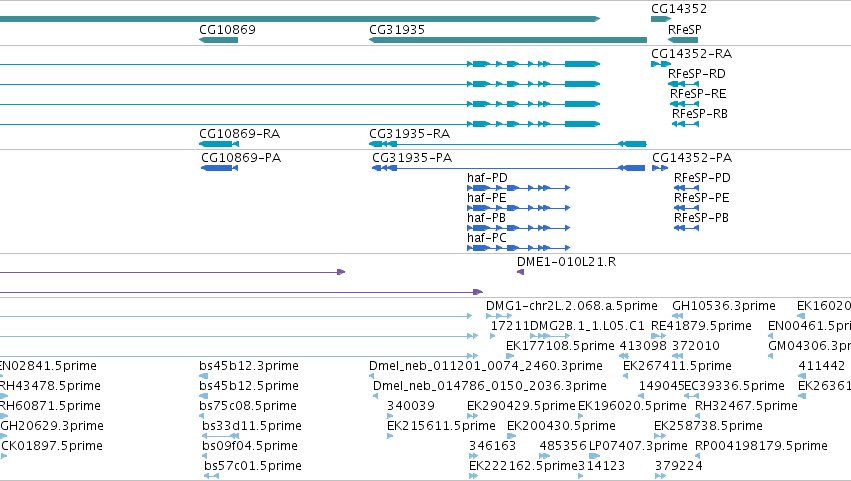
Task: Select the haf-PB protein label
Action: point(486,218)
